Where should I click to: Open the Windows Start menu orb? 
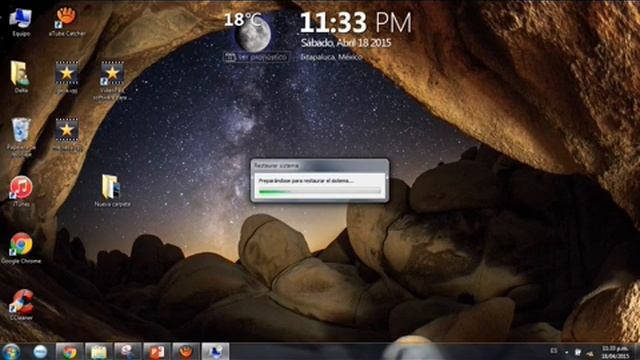[11, 352]
